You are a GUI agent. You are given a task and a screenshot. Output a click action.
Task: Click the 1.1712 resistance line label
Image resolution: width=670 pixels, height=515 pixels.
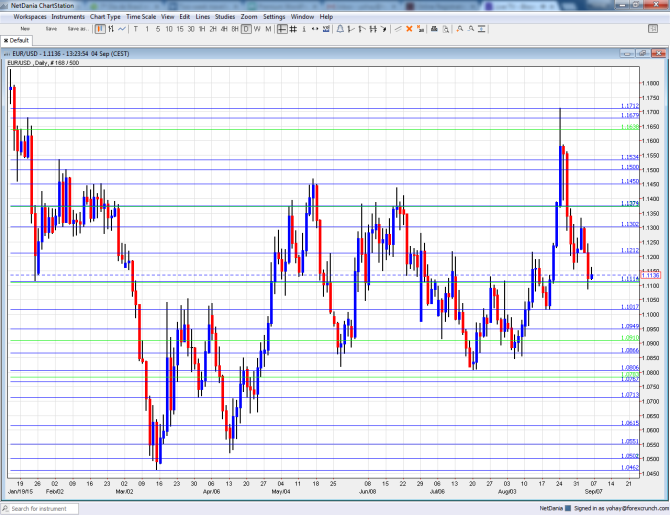point(630,106)
